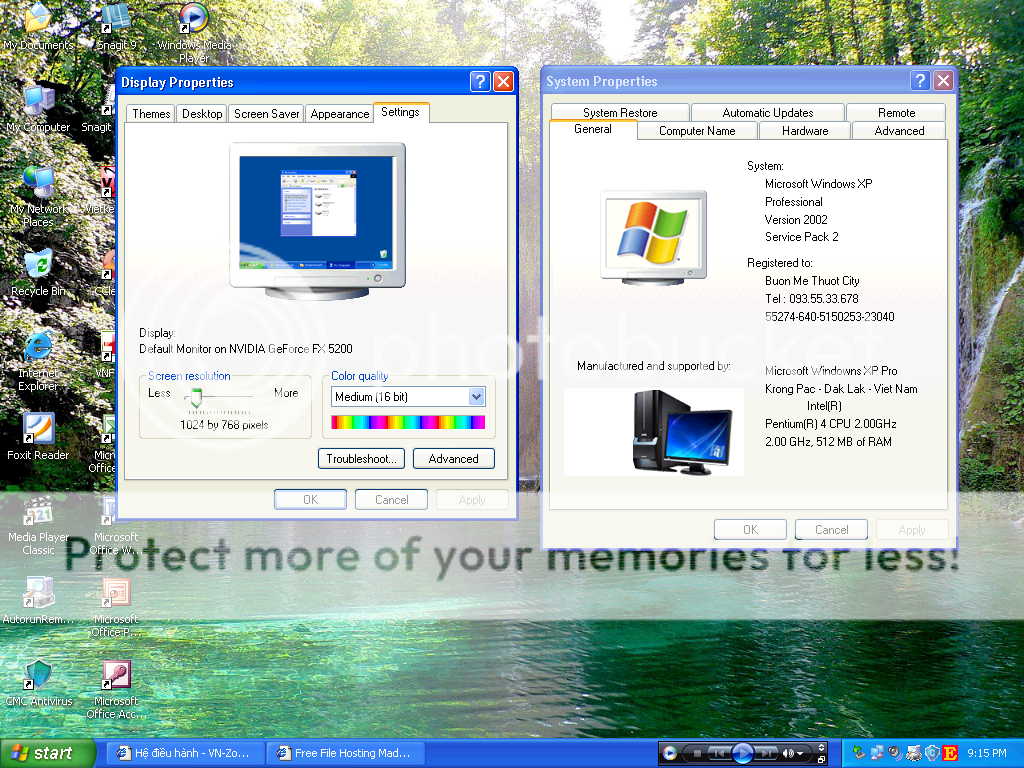The image size is (1024, 768).
Task: Skip to next track in taskbar player
Action: 766,754
